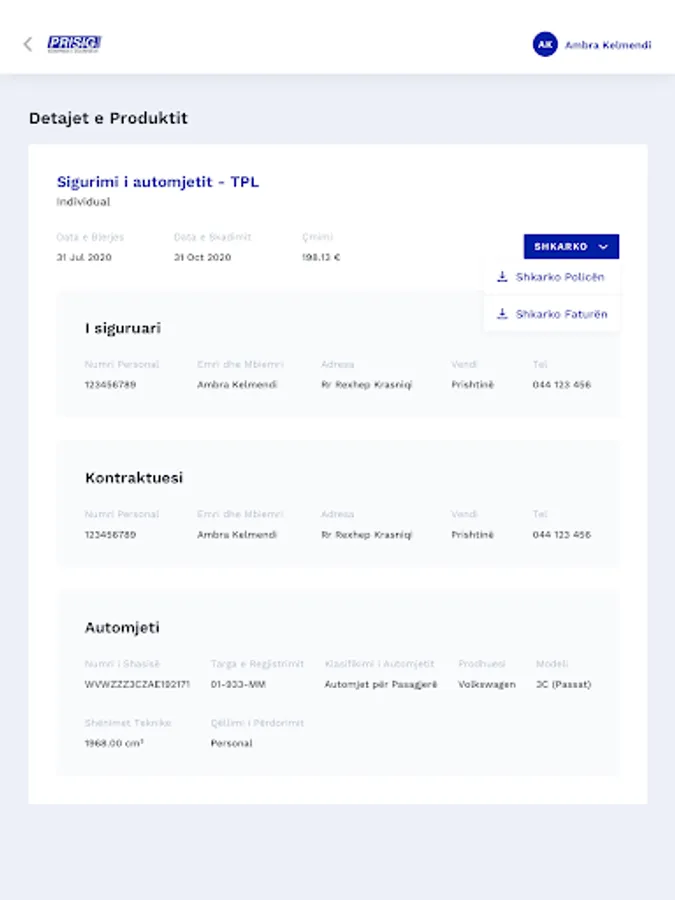Click the Sigurimi i automjetit - TPL title
The image size is (675, 900).
click(158, 182)
